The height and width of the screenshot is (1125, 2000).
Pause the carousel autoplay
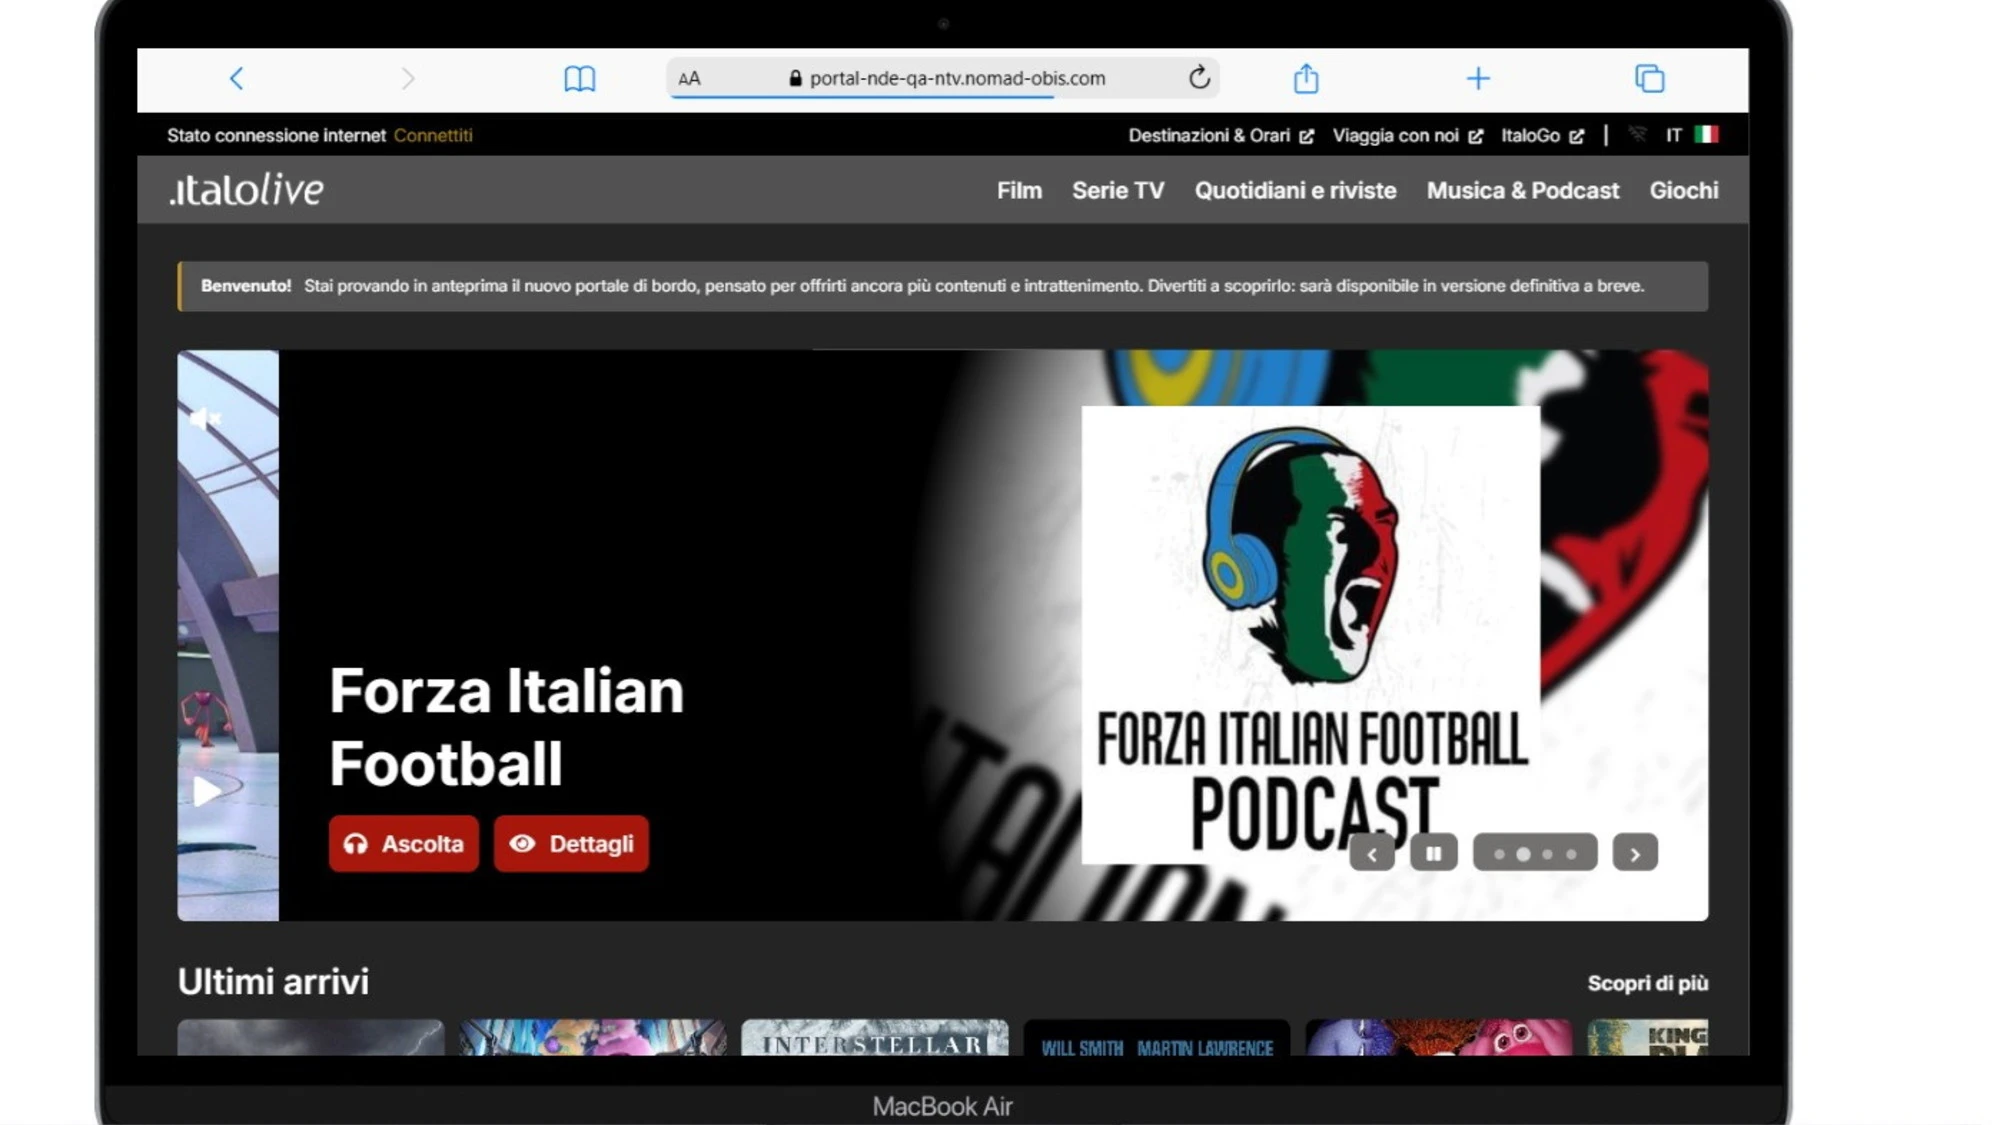coord(1433,853)
